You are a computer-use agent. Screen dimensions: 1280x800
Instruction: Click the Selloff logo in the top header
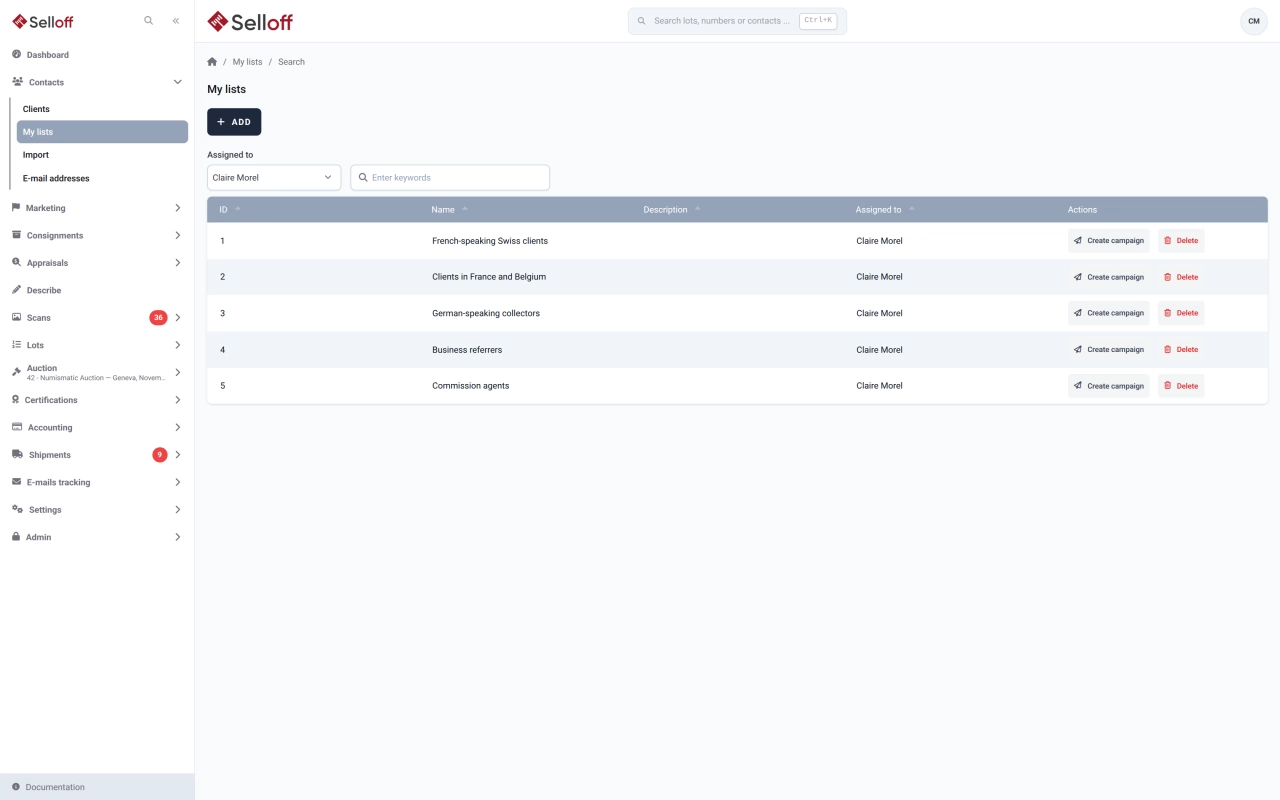pos(250,21)
